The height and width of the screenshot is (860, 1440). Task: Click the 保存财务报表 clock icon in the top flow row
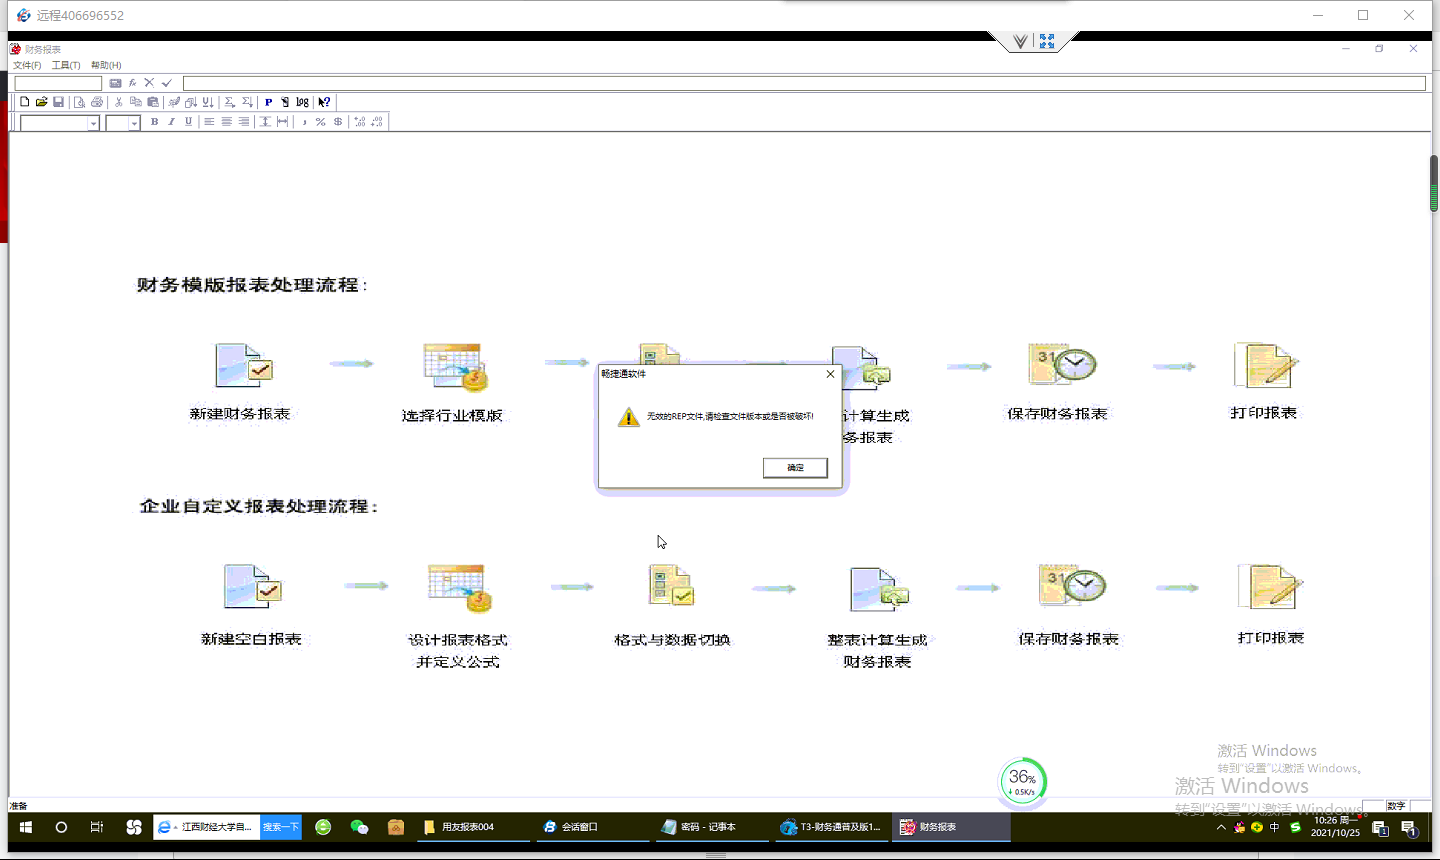[x=1062, y=364]
